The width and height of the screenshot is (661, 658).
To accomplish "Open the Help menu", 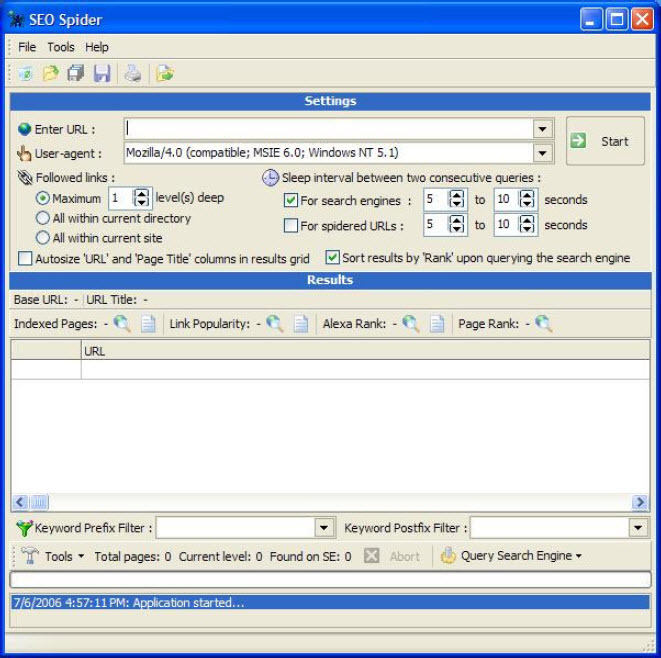I will click(x=97, y=47).
